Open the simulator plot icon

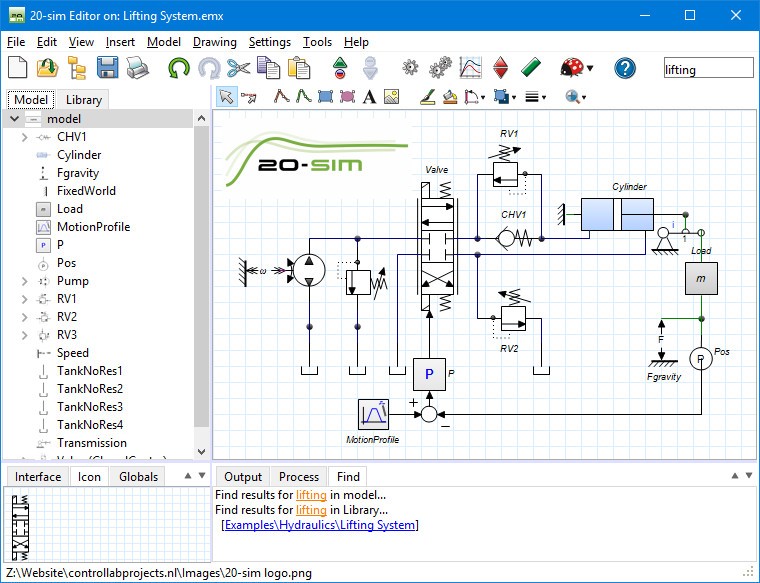471,68
